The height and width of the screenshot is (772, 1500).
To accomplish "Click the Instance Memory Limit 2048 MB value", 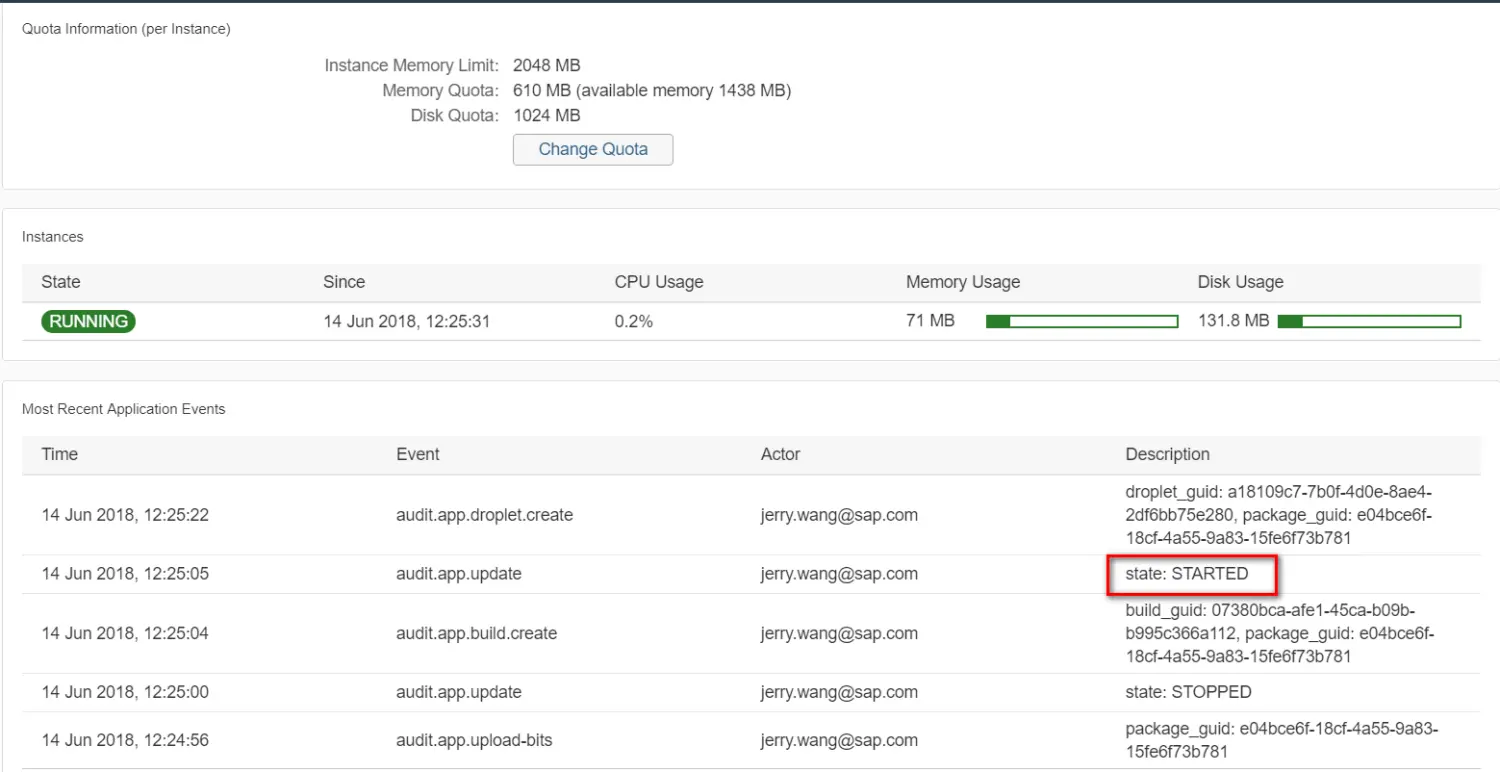I will tap(546, 65).
